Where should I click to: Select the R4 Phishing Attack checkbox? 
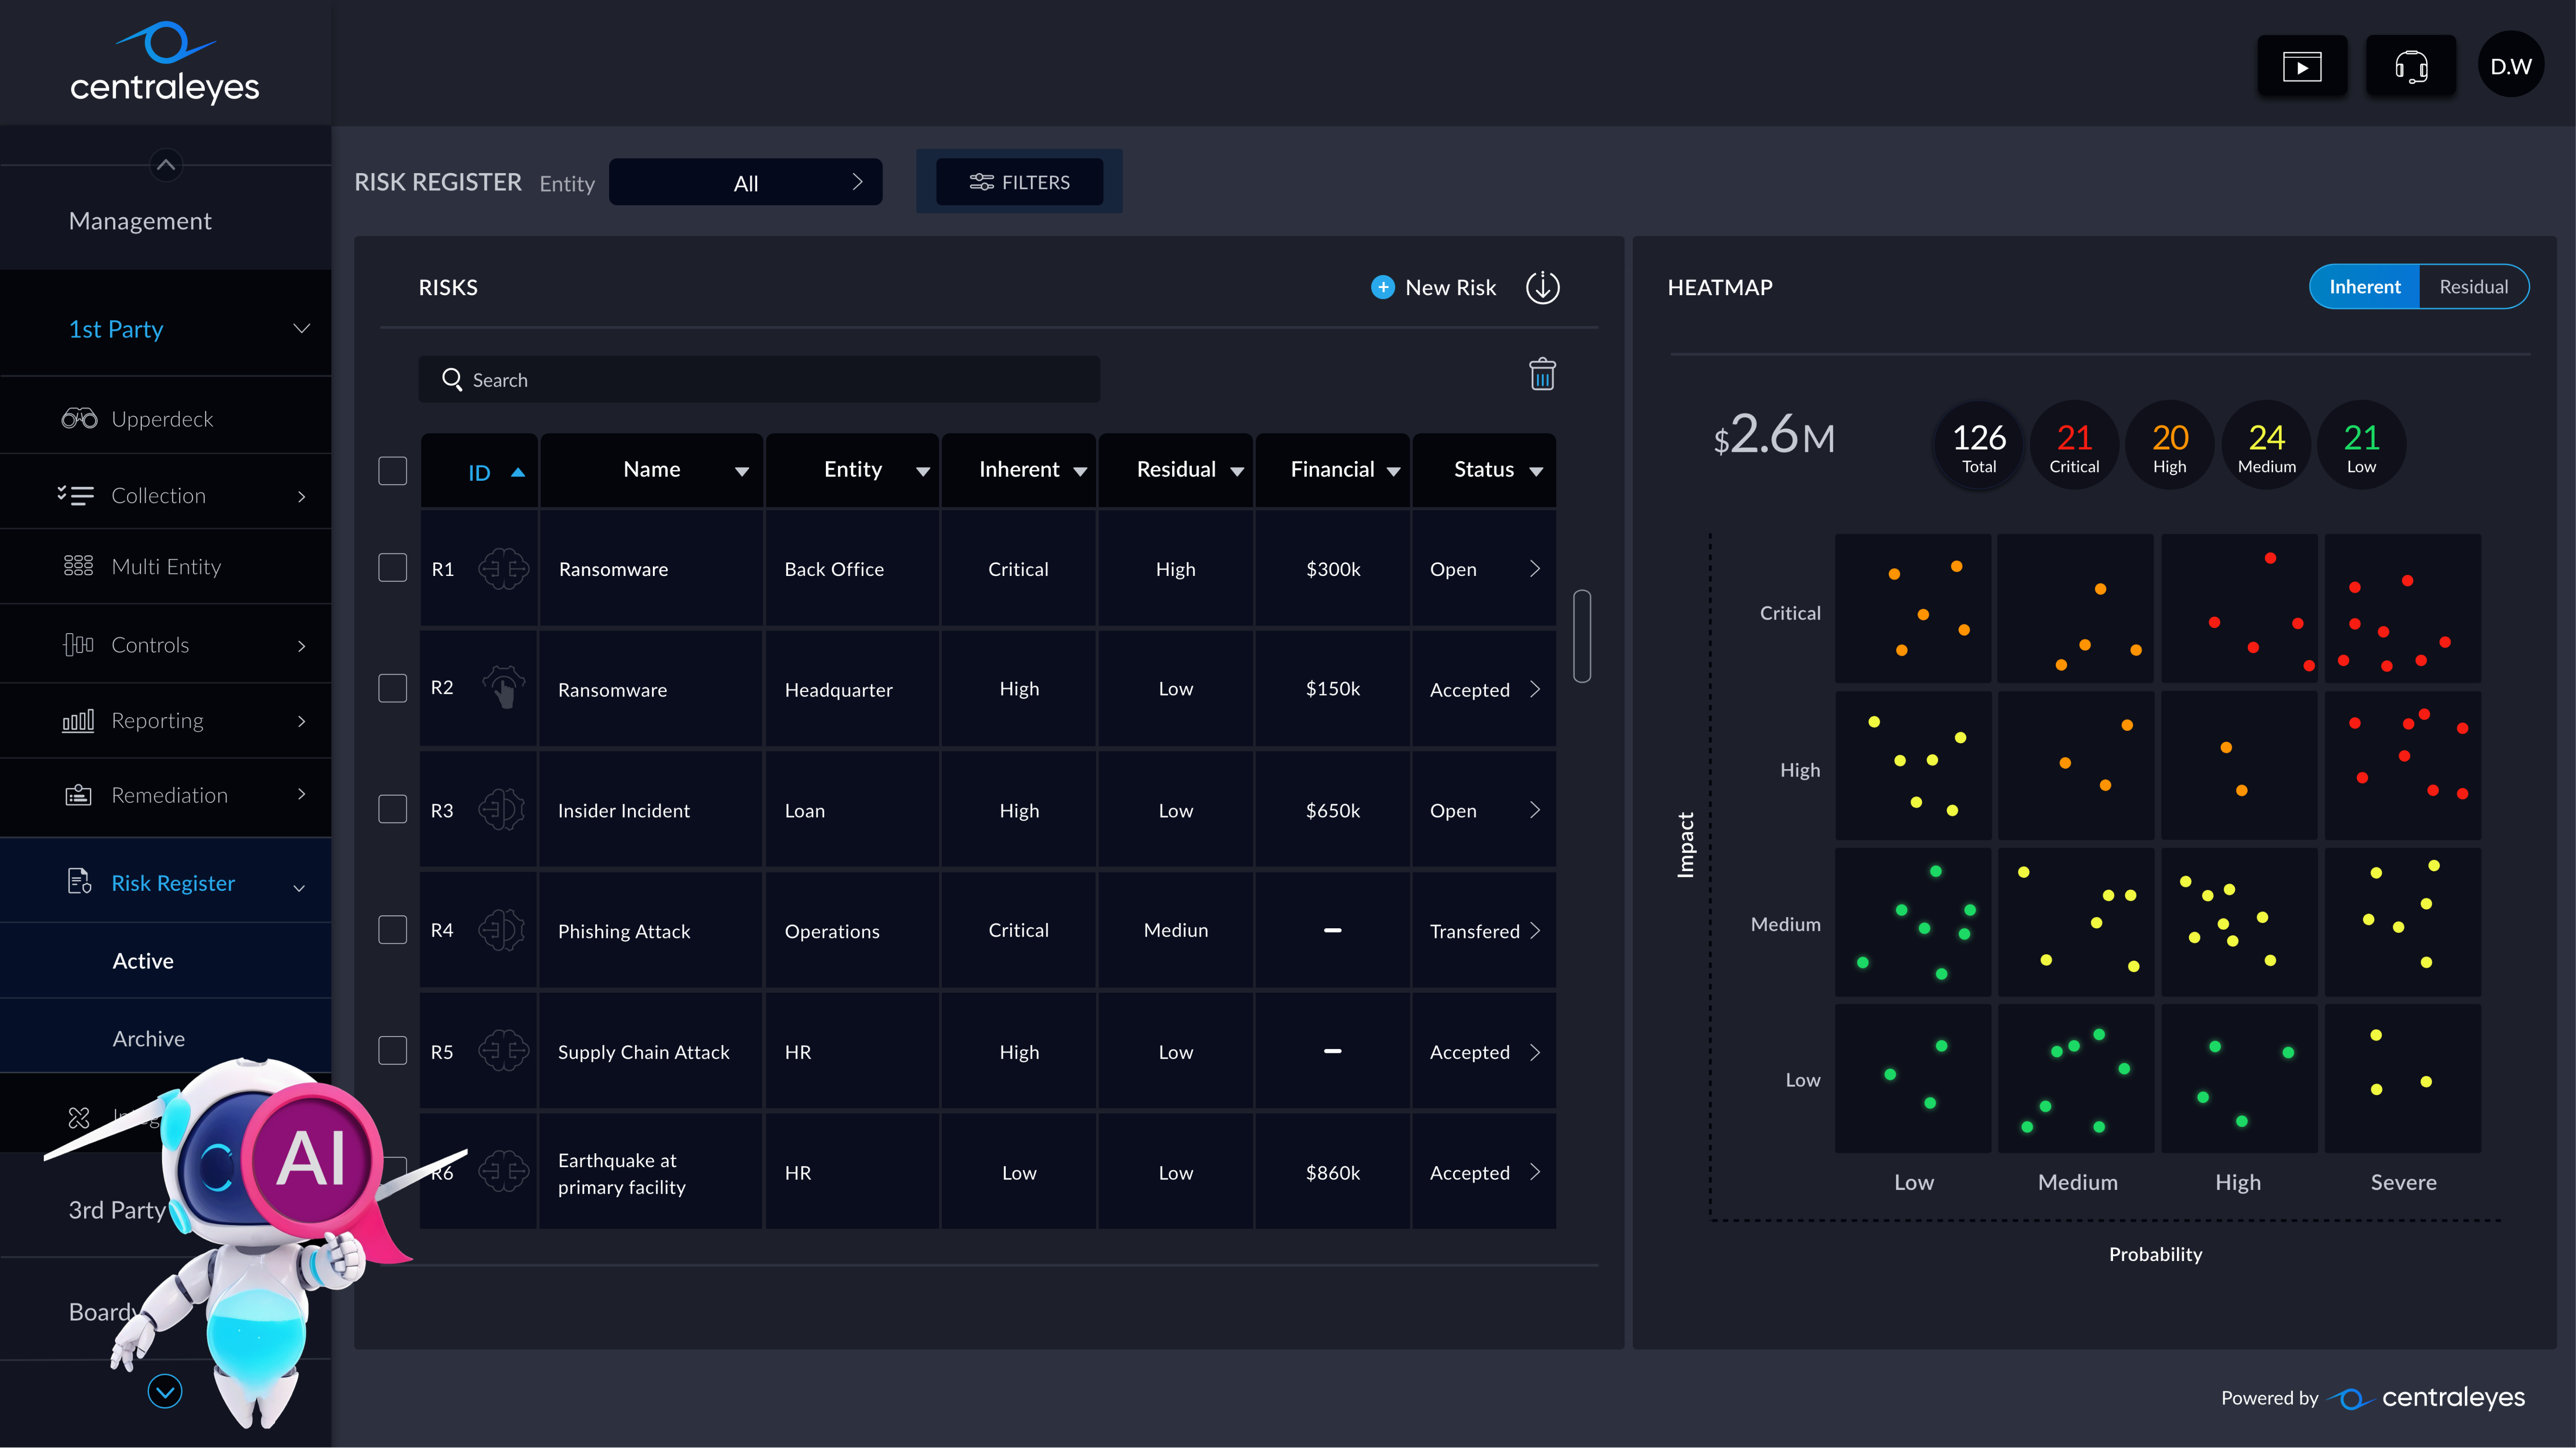coord(393,930)
